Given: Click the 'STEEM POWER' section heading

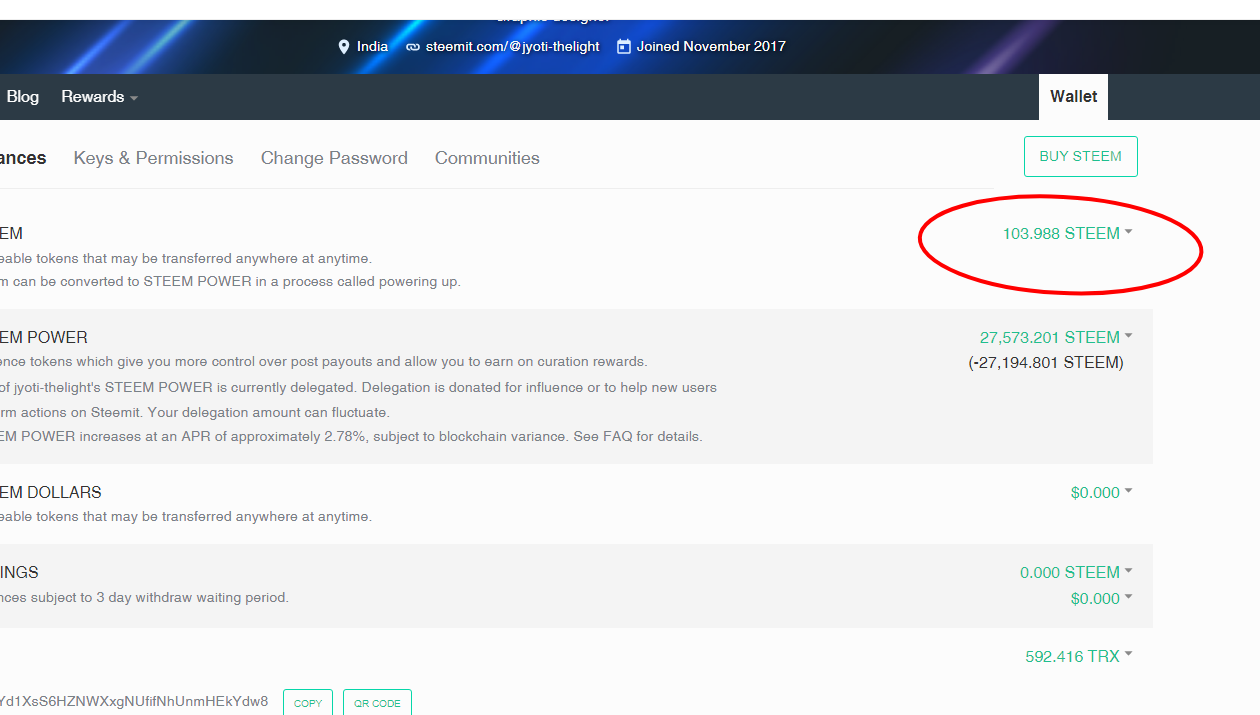Looking at the screenshot, I should 43,337.
